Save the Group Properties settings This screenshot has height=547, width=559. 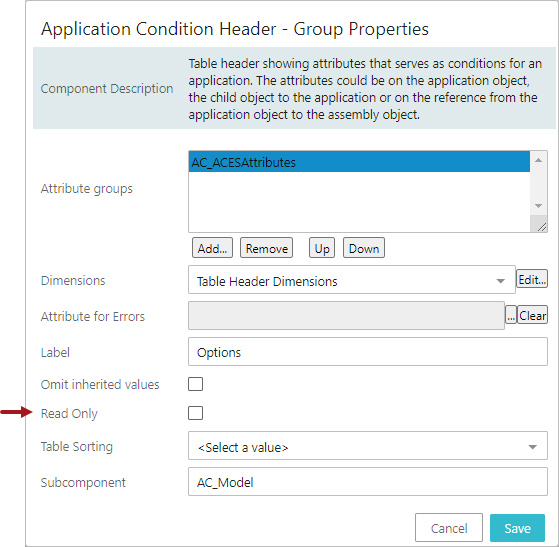[x=517, y=528]
